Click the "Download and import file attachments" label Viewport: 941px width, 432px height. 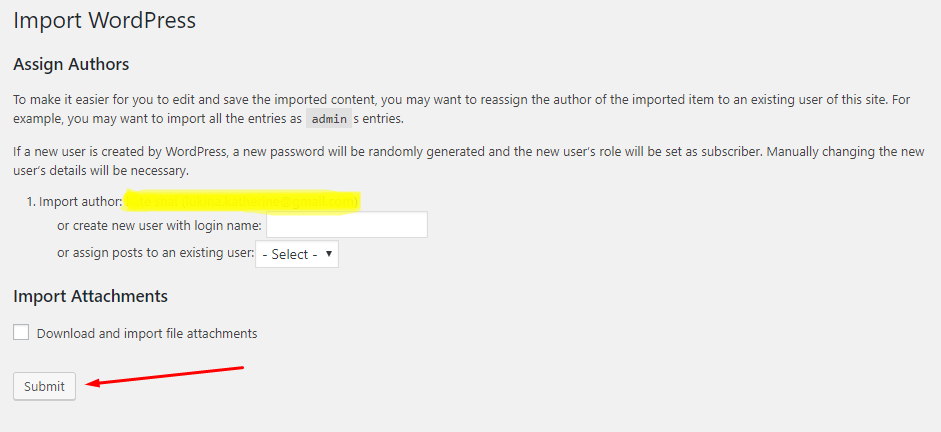click(147, 333)
